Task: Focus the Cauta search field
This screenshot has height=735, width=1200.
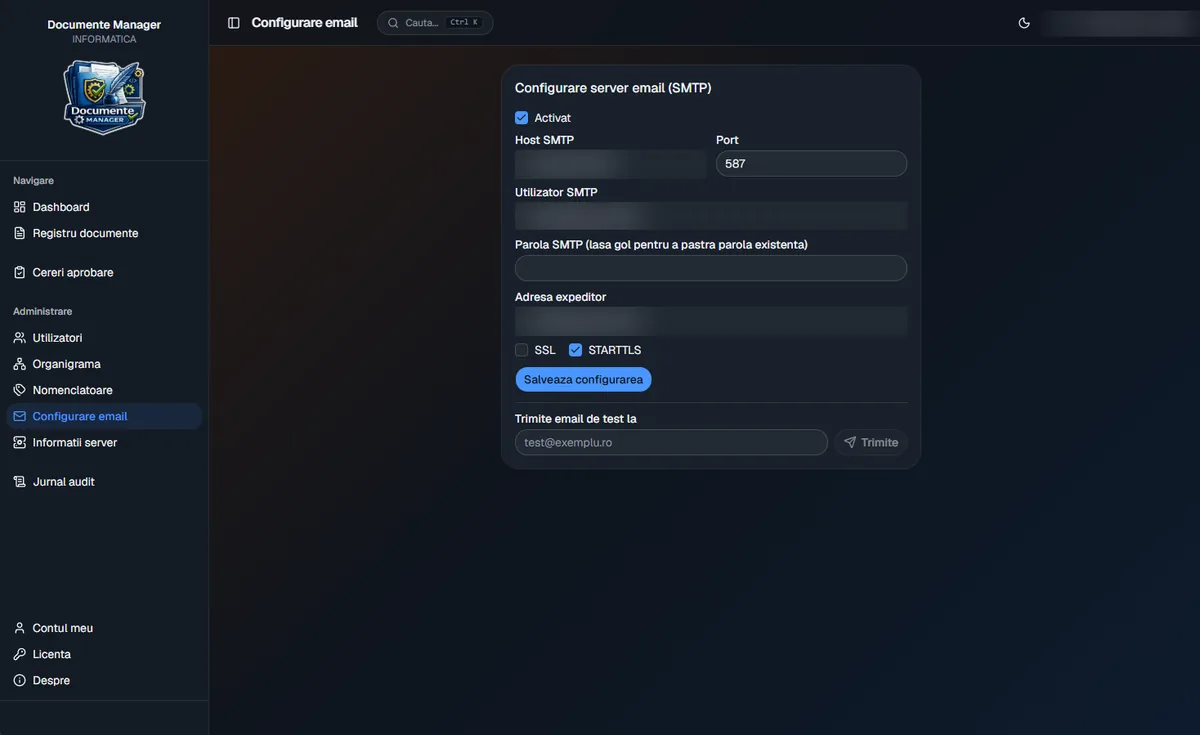Action: [435, 23]
